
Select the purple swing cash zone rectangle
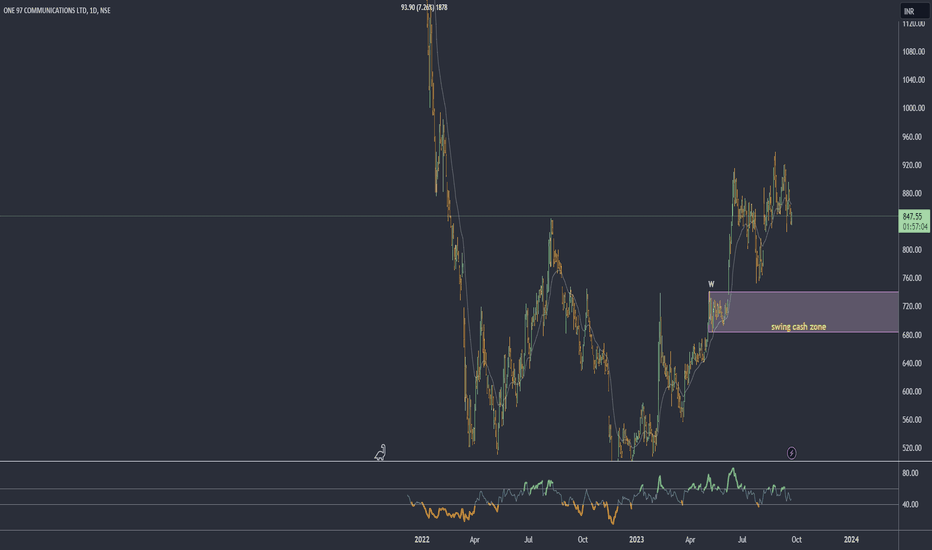click(803, 312)
